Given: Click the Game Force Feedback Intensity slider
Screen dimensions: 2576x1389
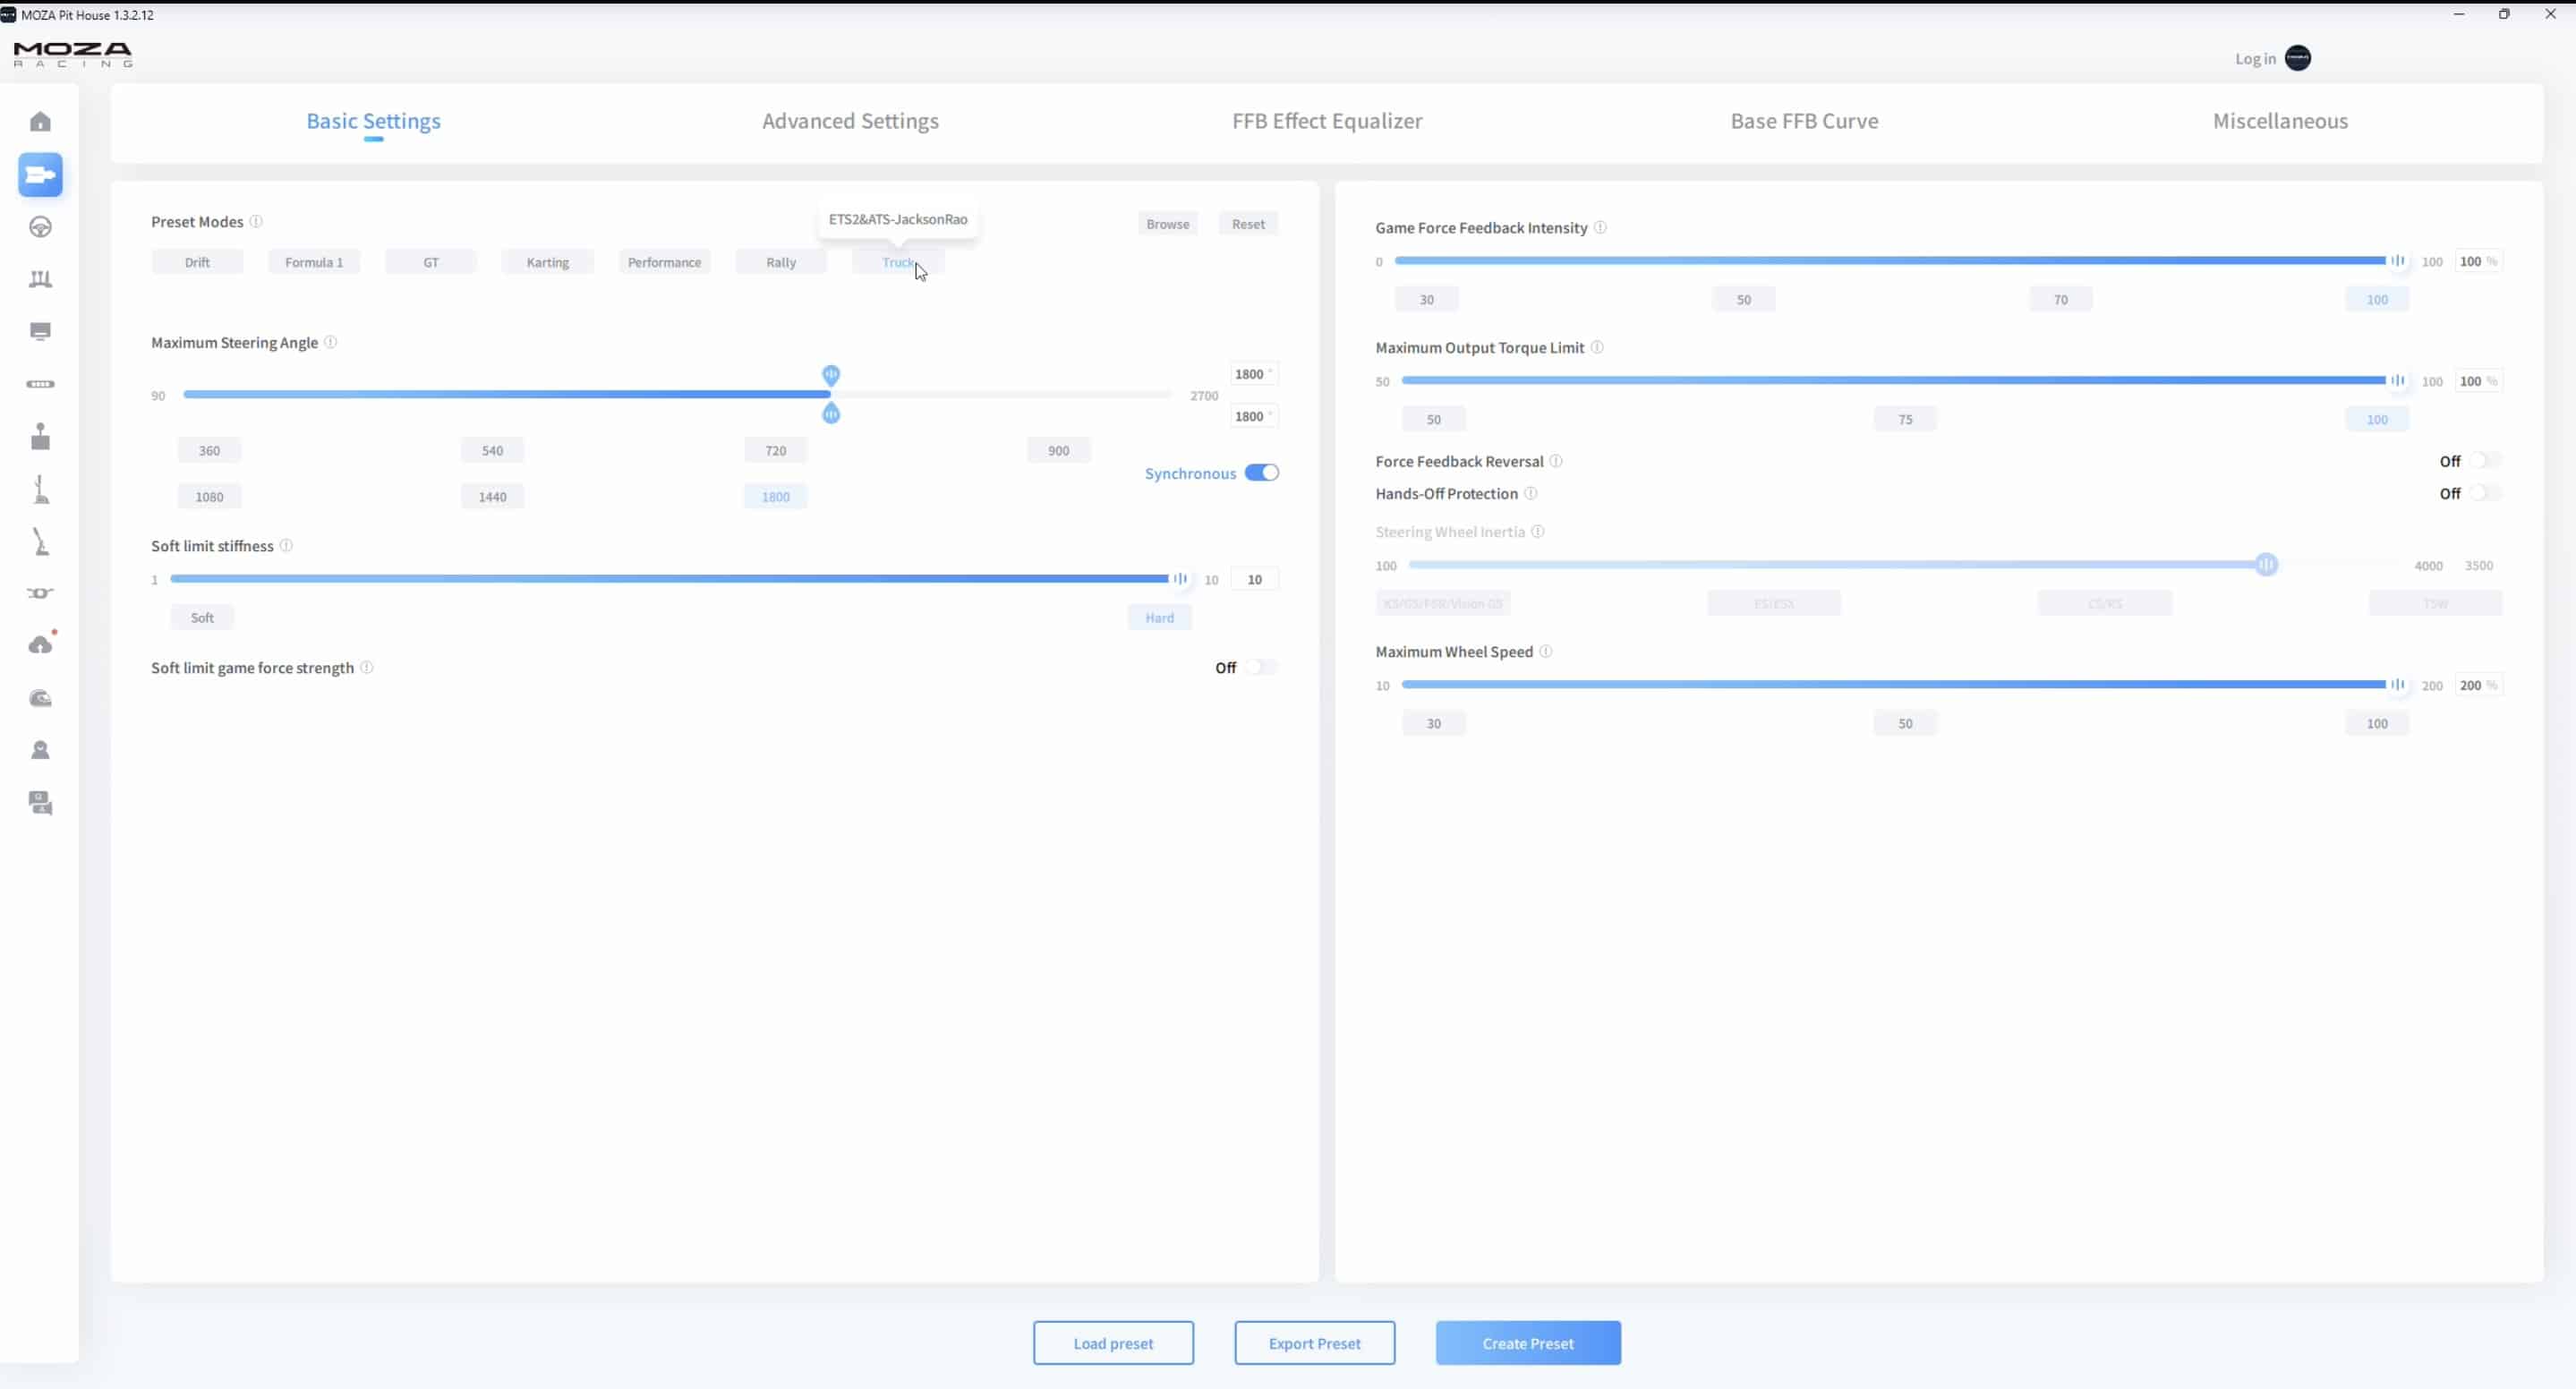Looking at the screenshot, I should click(x=1890, y=261).
